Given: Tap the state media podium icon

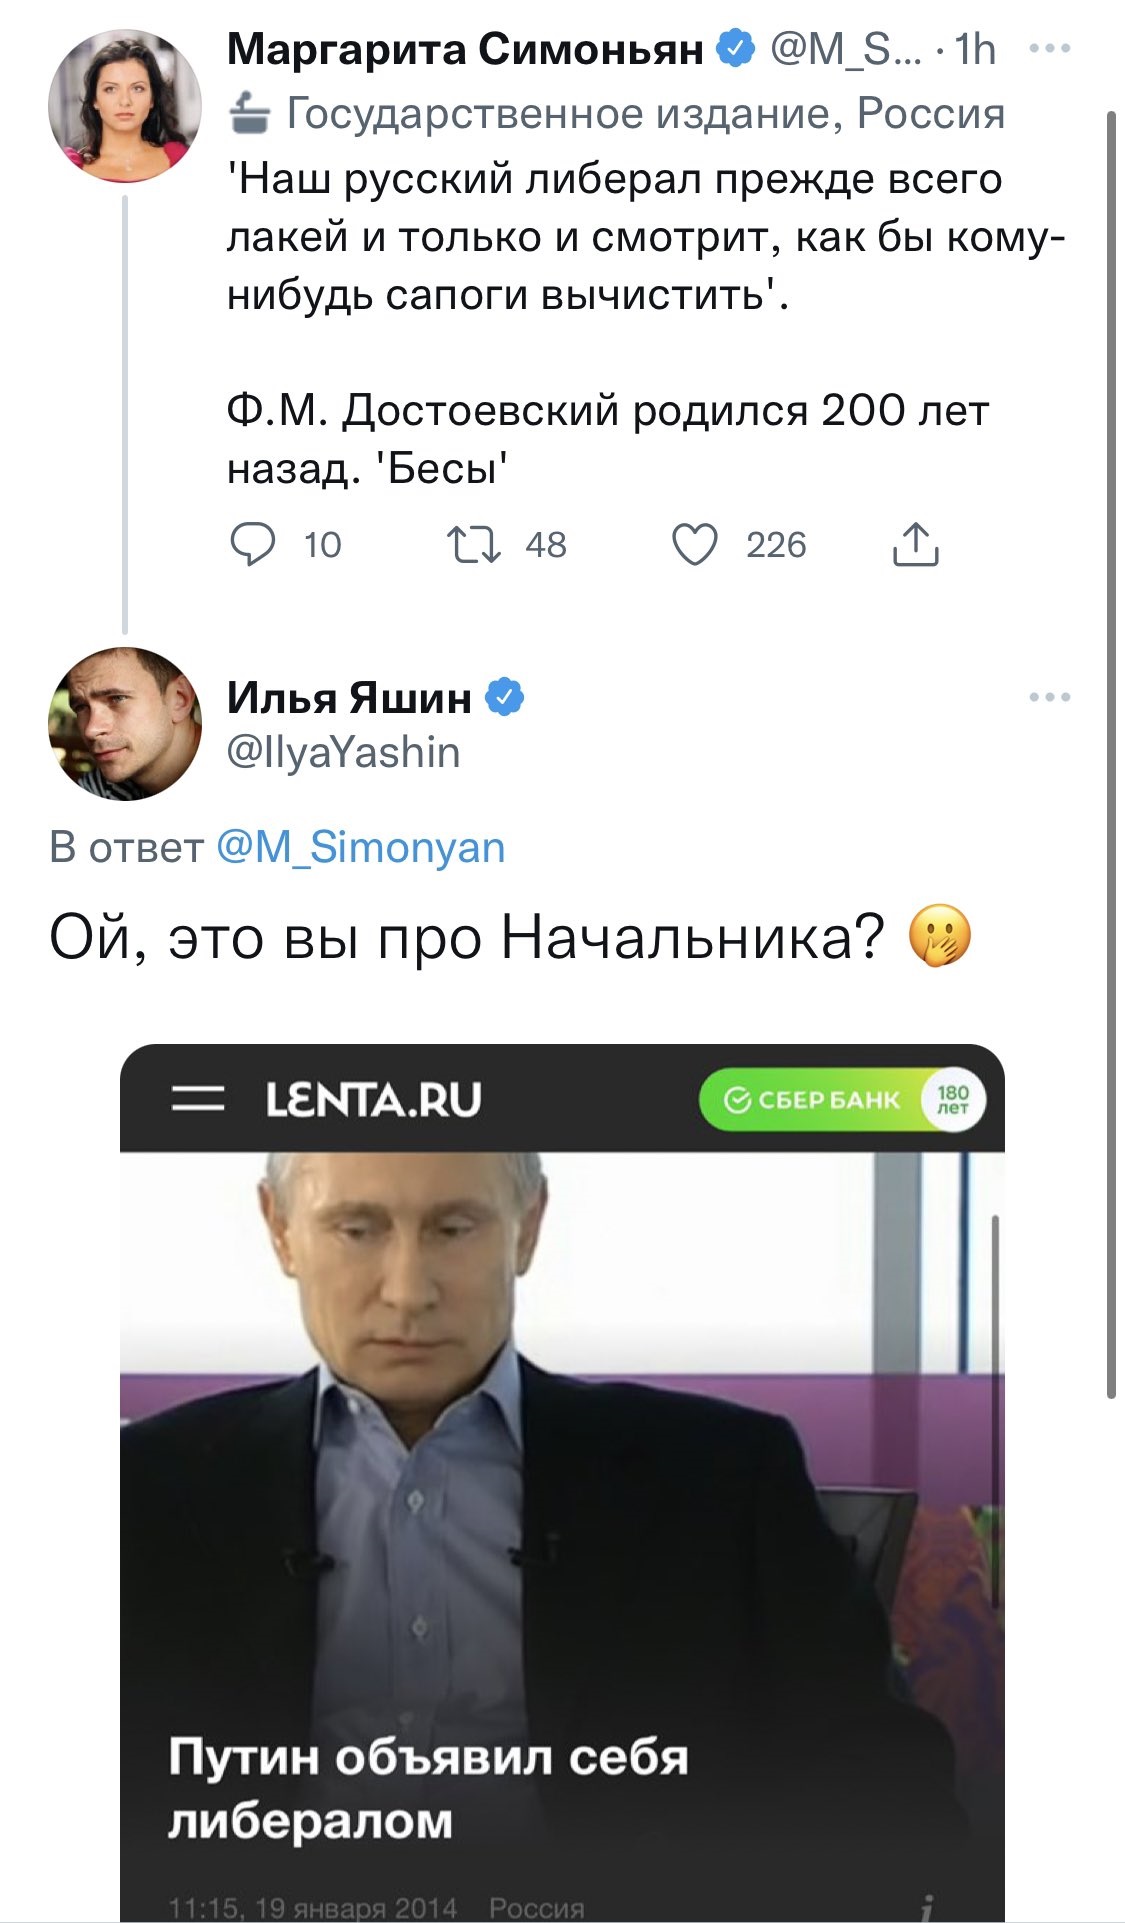Looking at the screenshot, I should [249, 114].
